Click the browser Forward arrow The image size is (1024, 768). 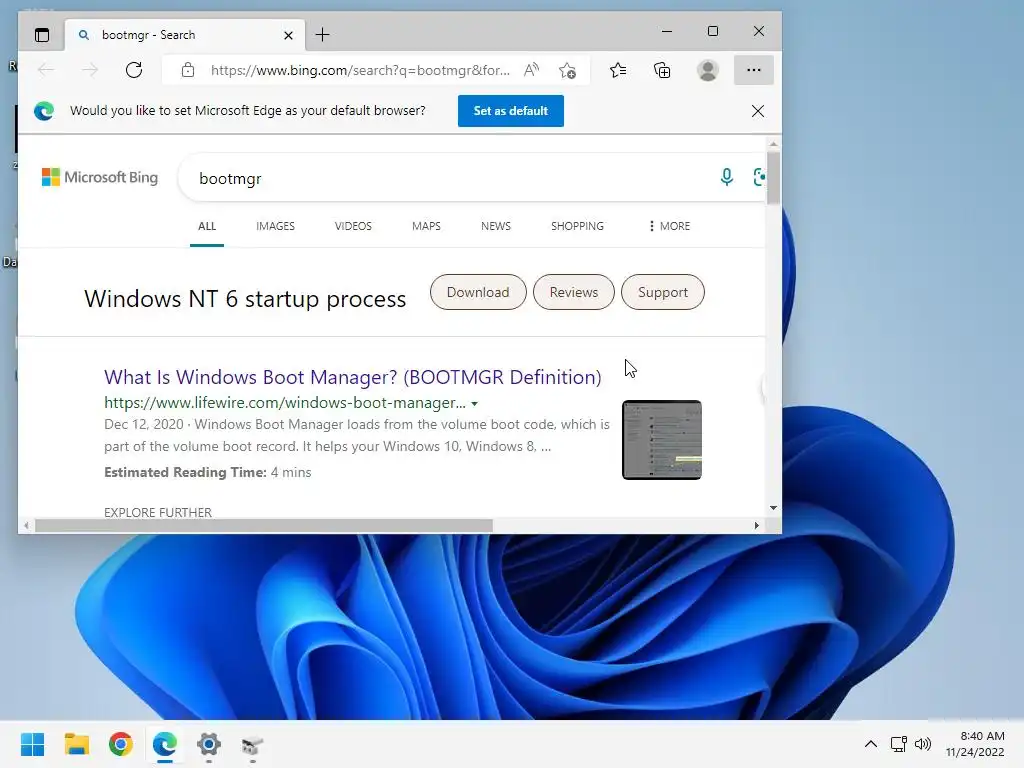tap(90, 70)
